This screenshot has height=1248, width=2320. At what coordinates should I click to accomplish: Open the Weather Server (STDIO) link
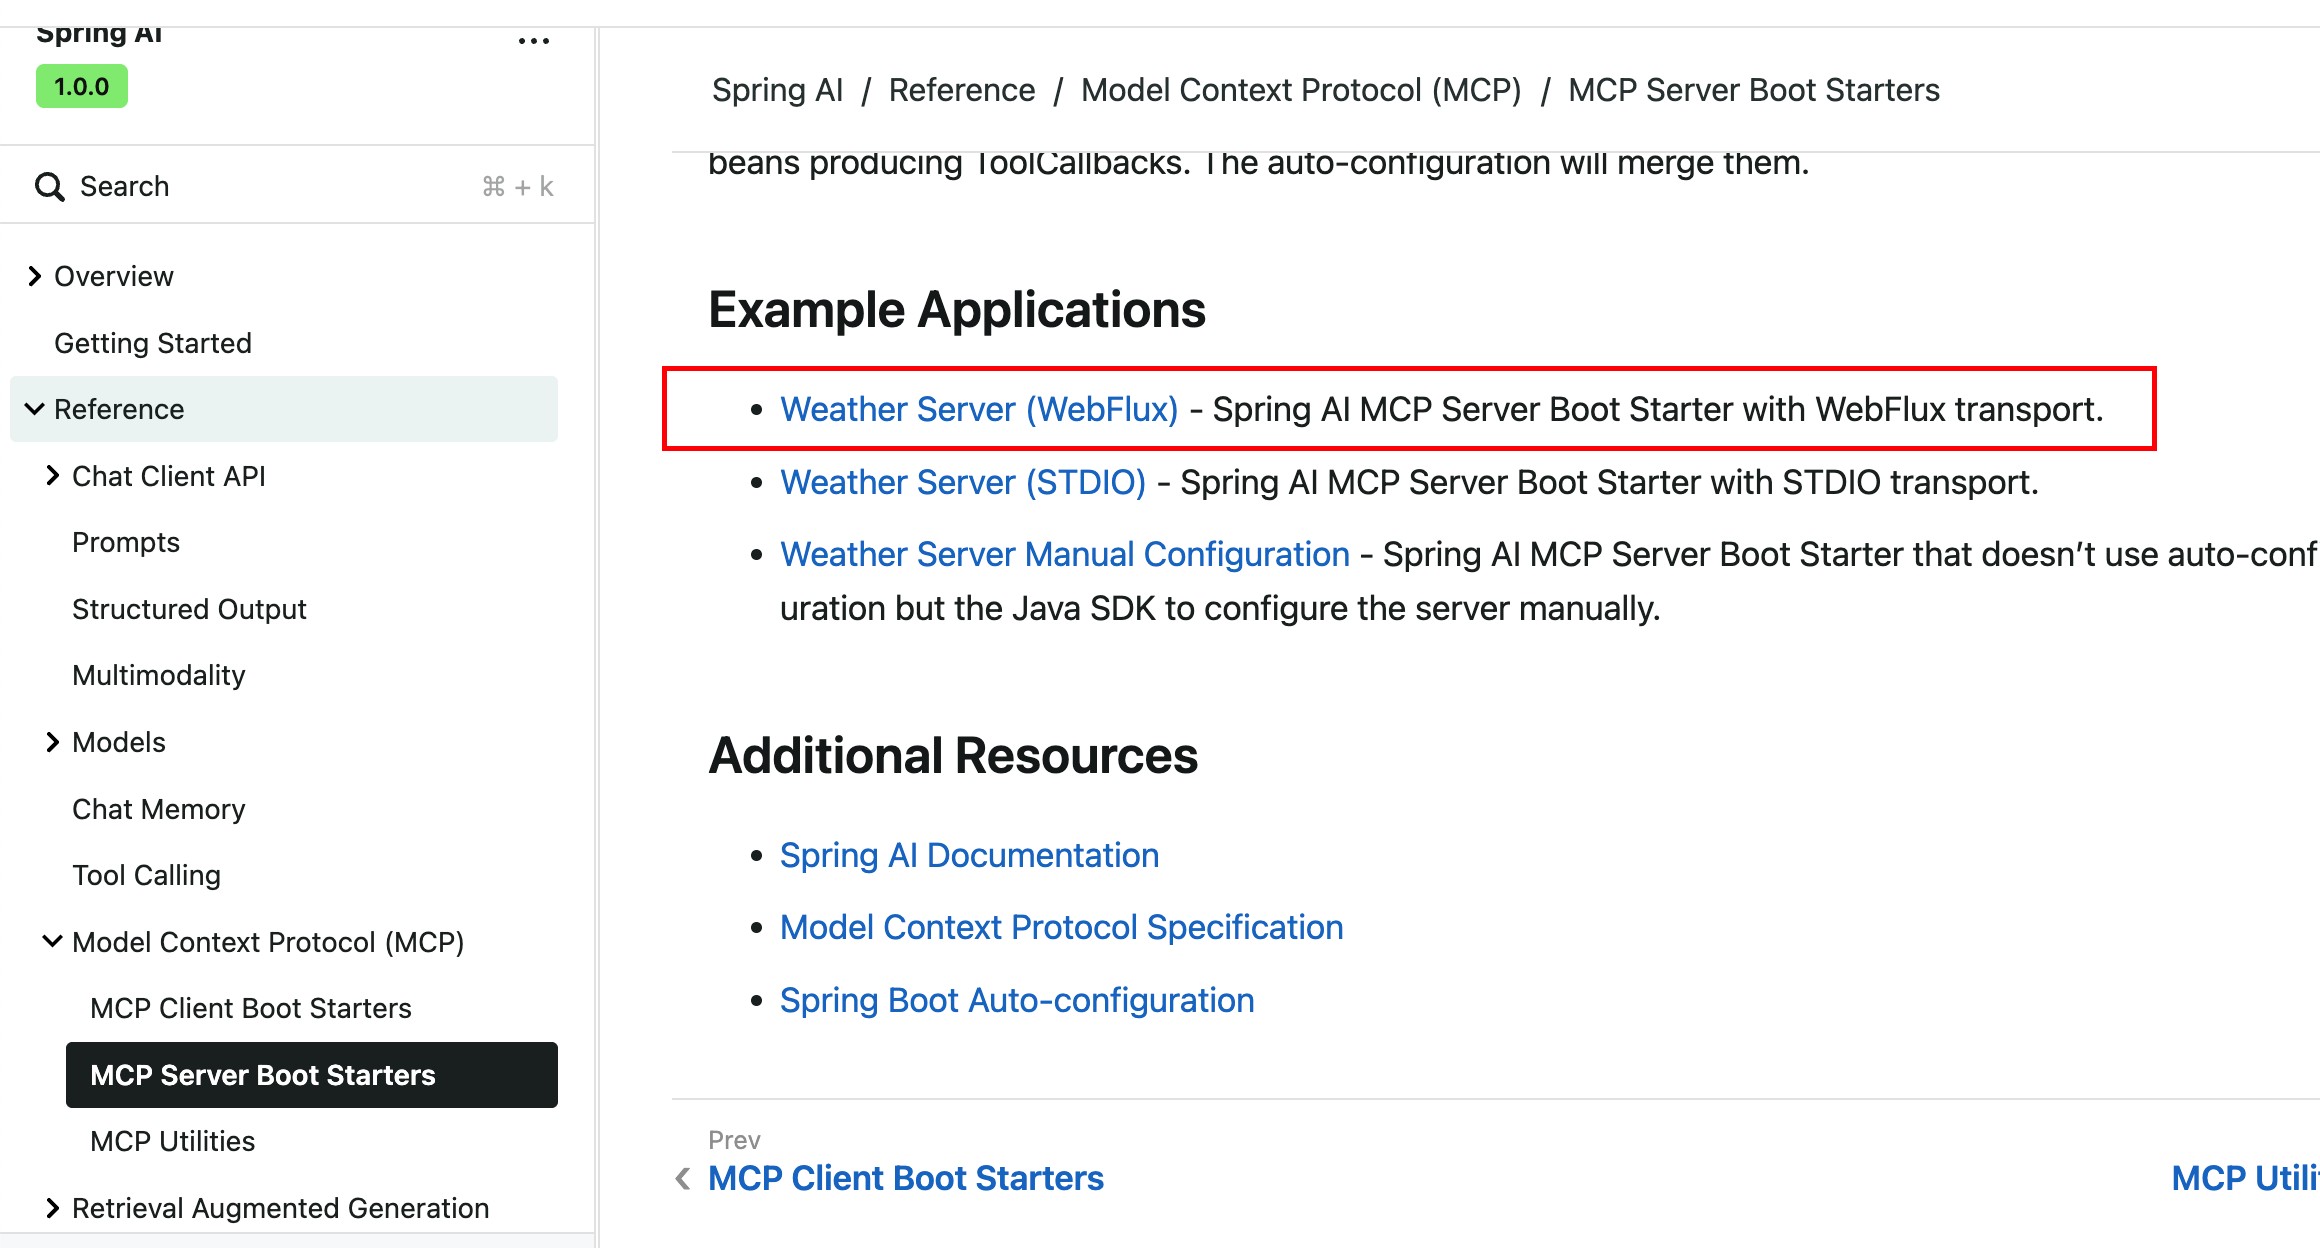point(962,482)
